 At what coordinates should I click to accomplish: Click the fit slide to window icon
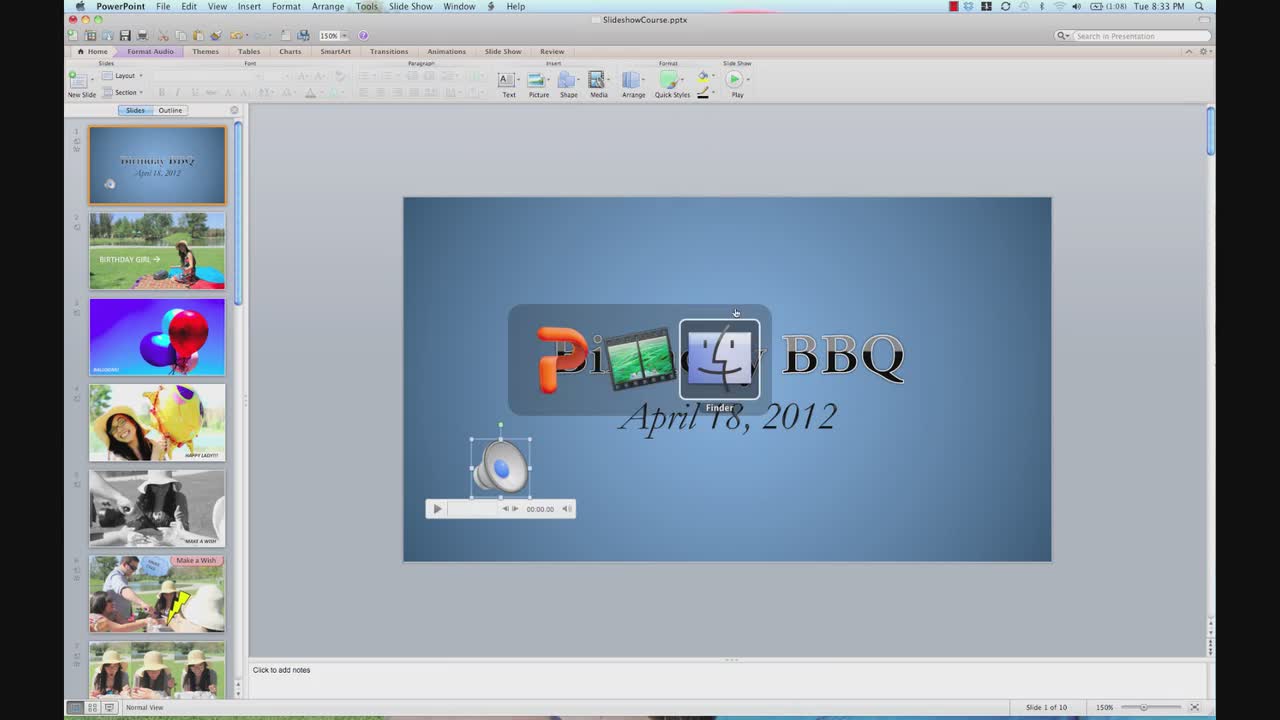pyautogui.click(x=1194, y=707)
